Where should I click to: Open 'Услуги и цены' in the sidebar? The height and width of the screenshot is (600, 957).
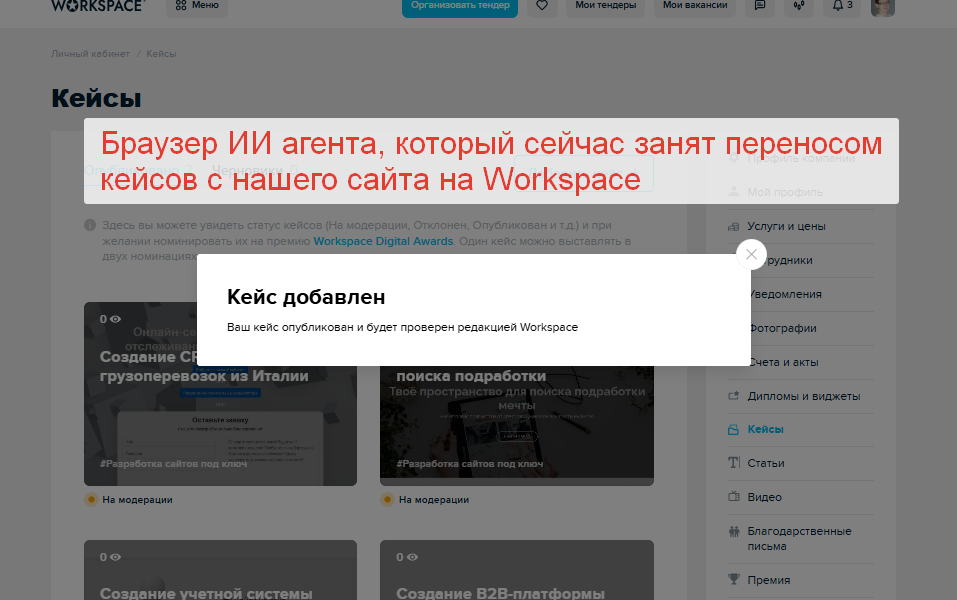tap(786, 226)
